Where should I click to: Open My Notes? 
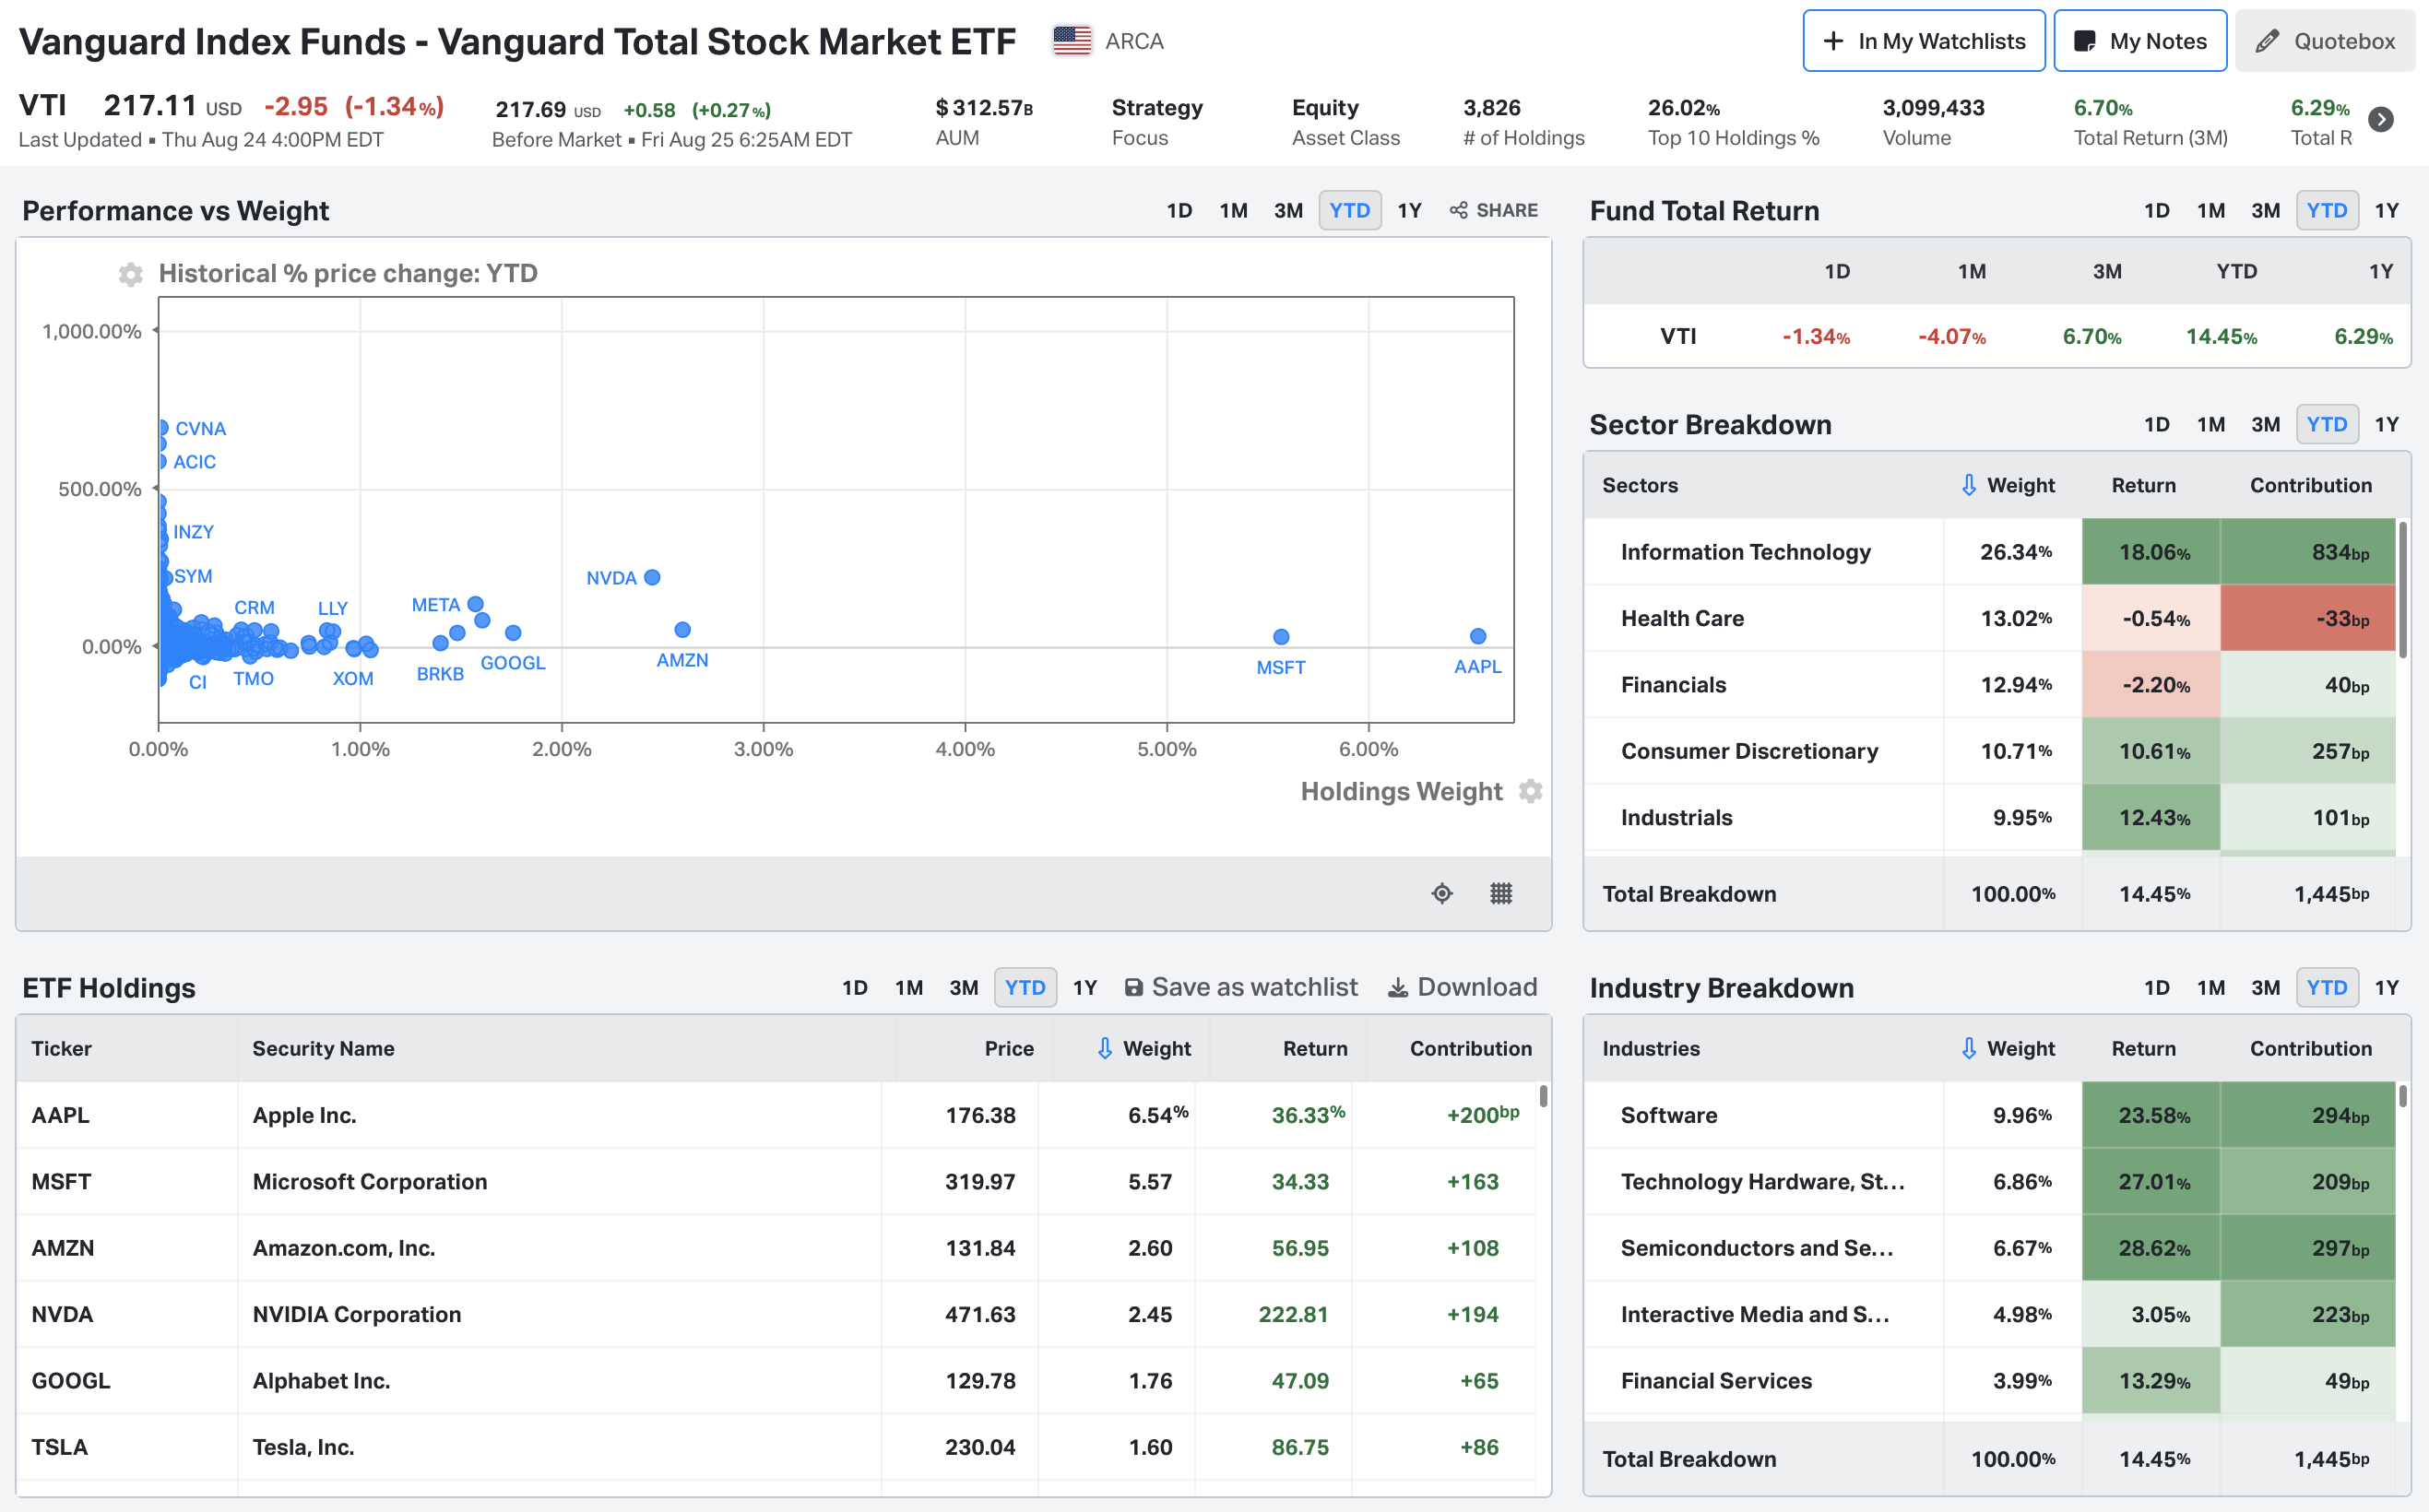[x=2140, y=41]
